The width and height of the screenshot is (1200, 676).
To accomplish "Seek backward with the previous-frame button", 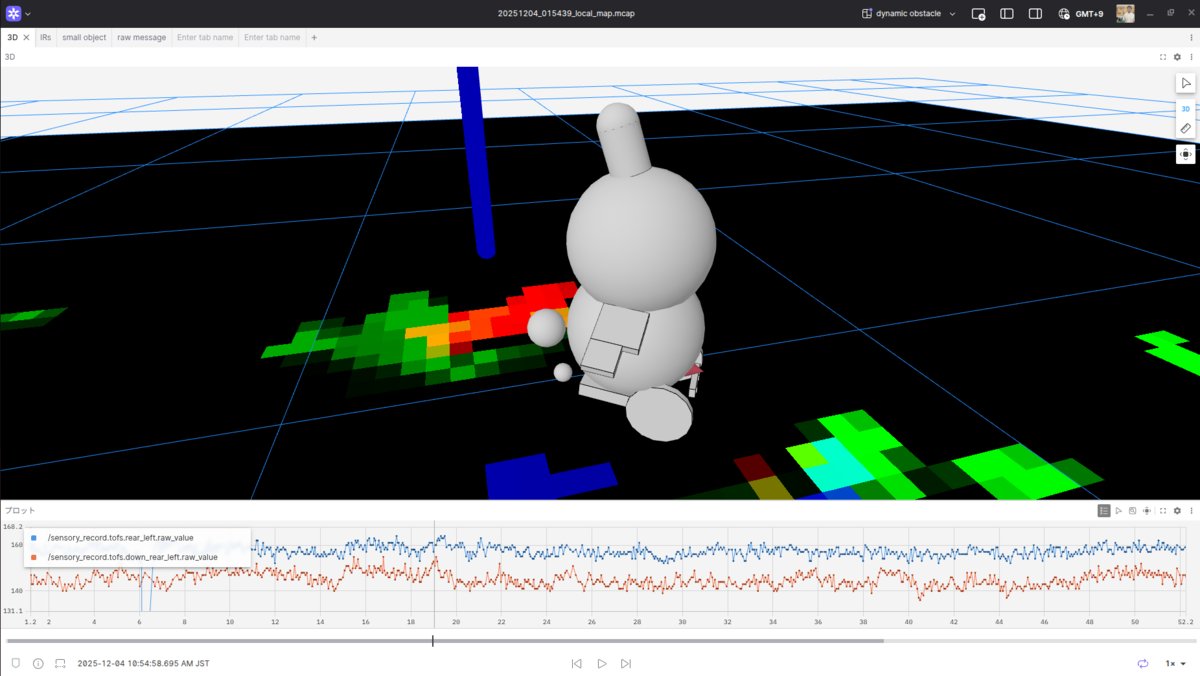I will [576, 663].
